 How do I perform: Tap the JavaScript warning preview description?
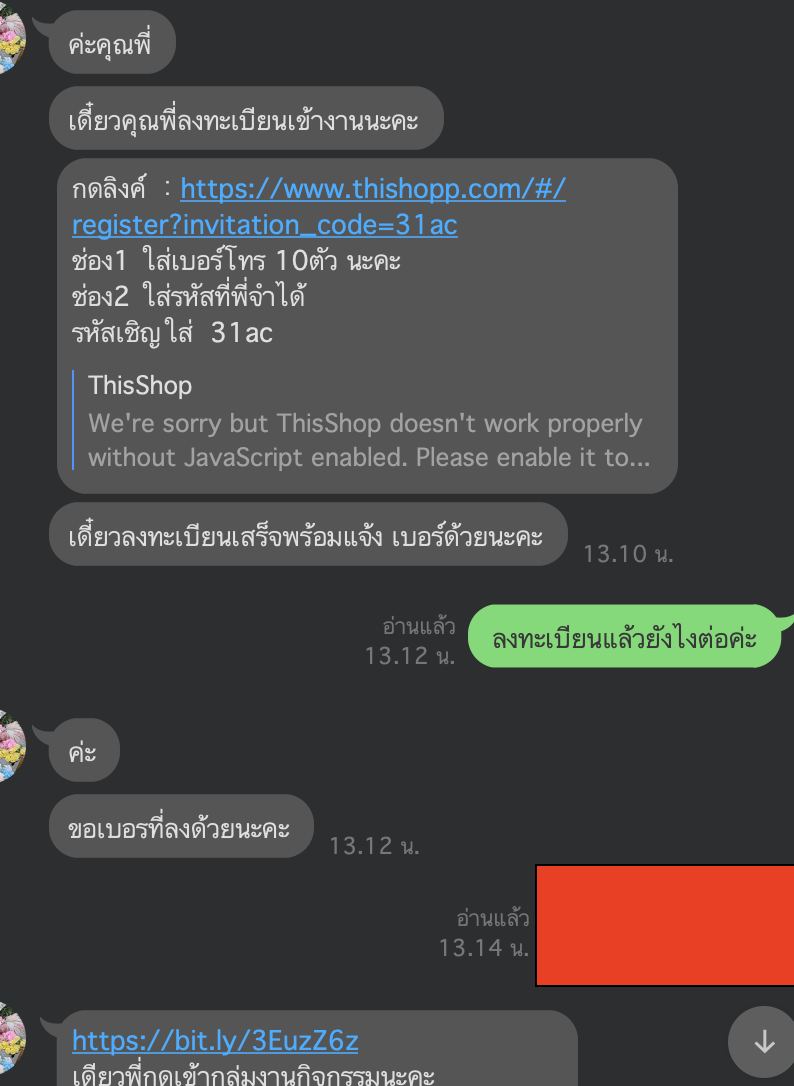369,440
